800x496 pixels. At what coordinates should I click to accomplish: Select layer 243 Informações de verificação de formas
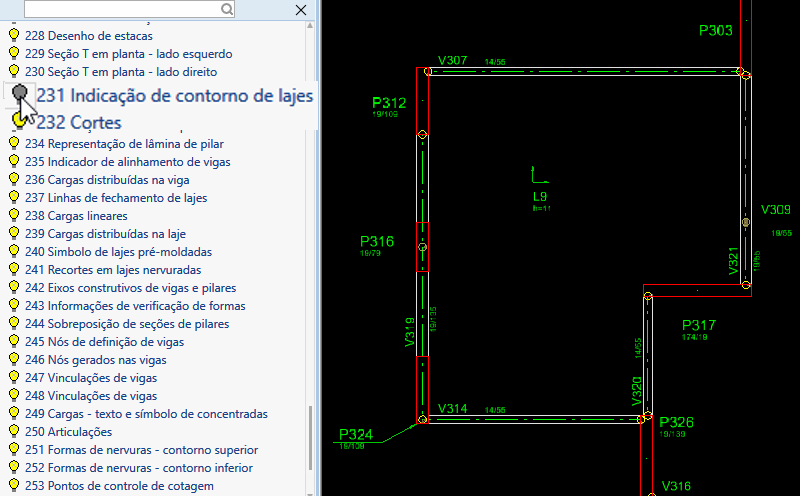135,306
